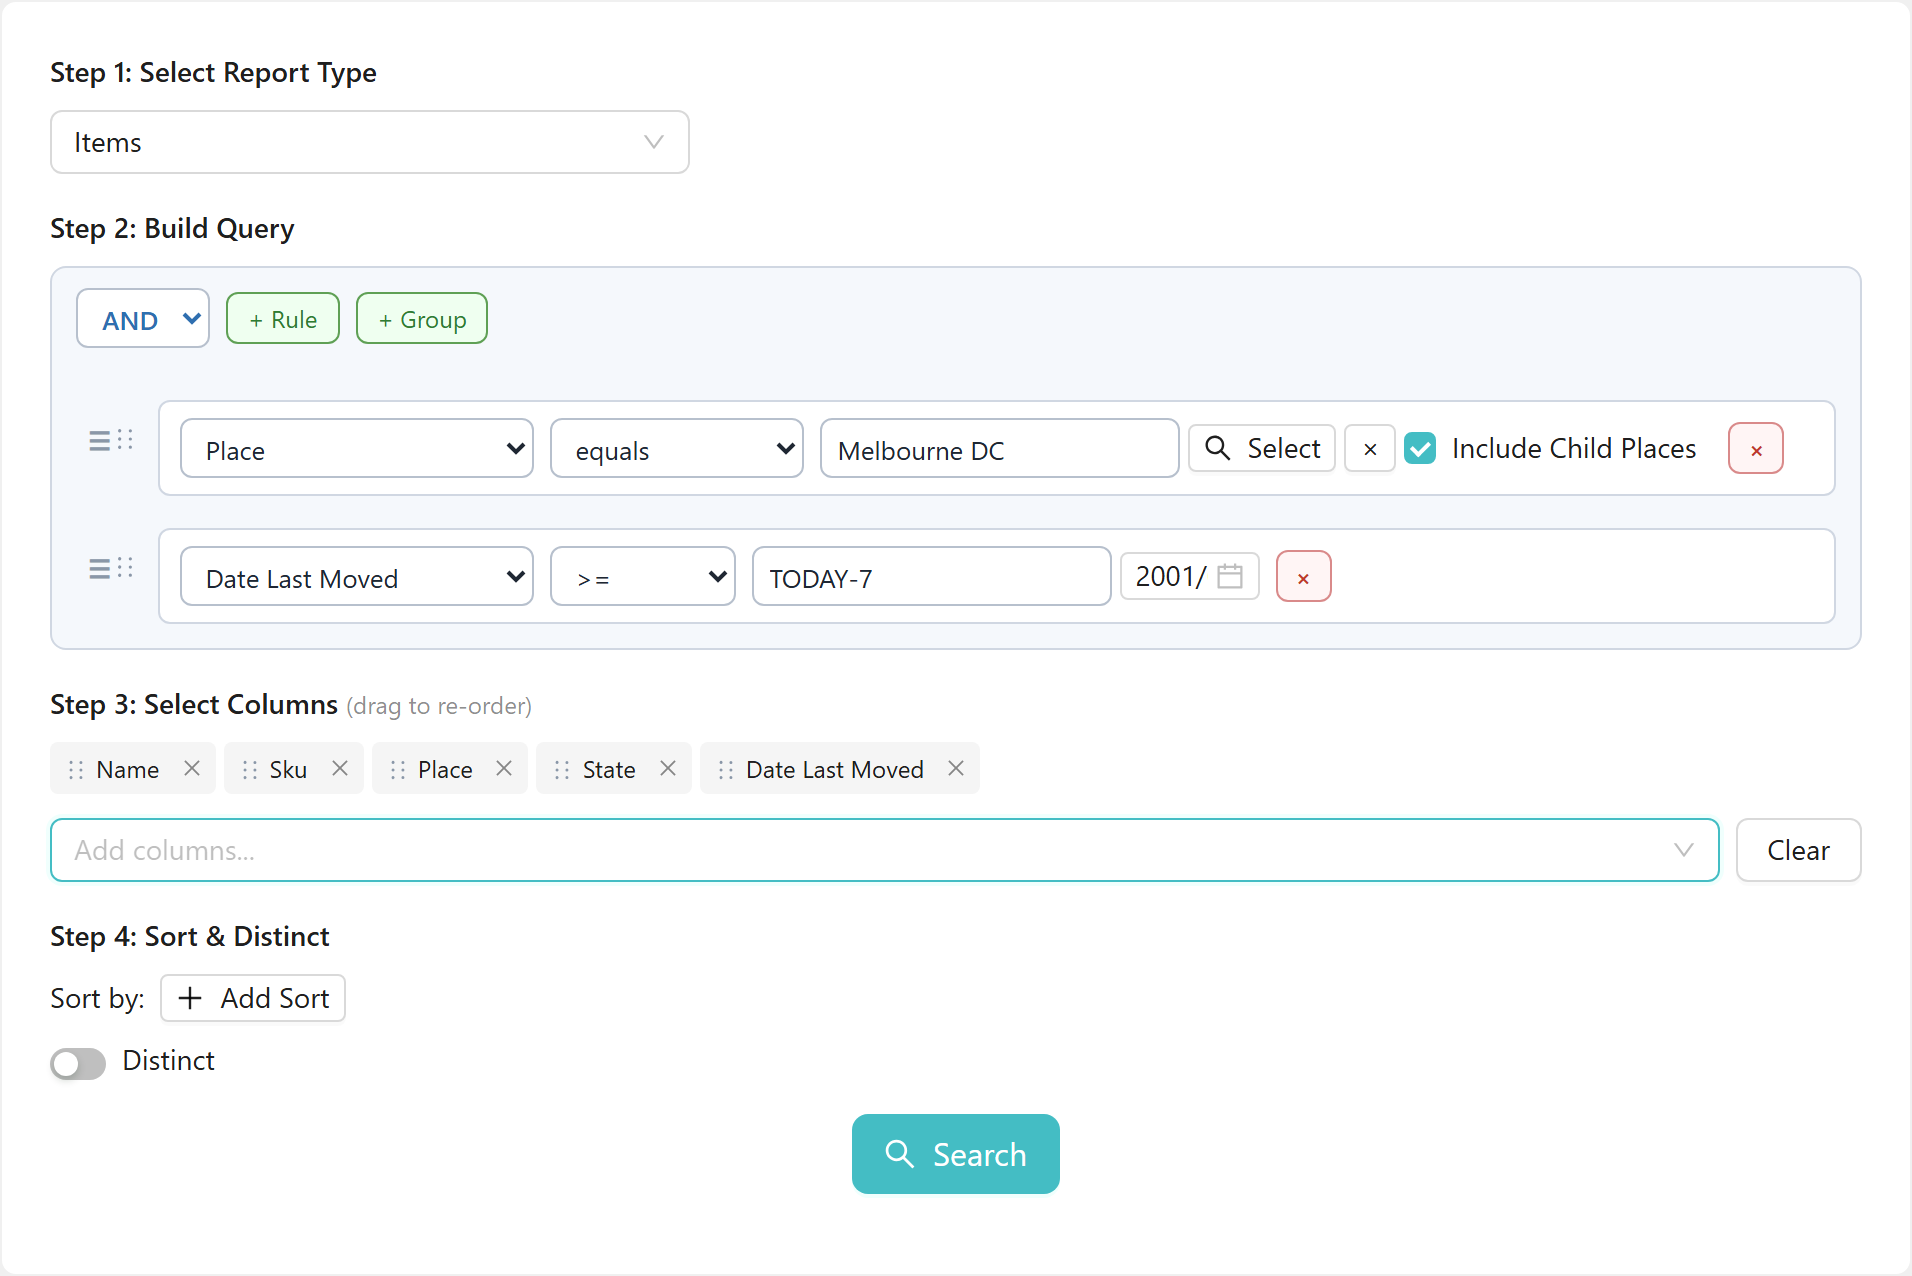Delete the Date Last Moved rule with red x
This screenshot has width=1912, height=1276.
(x=1303, y=577)
